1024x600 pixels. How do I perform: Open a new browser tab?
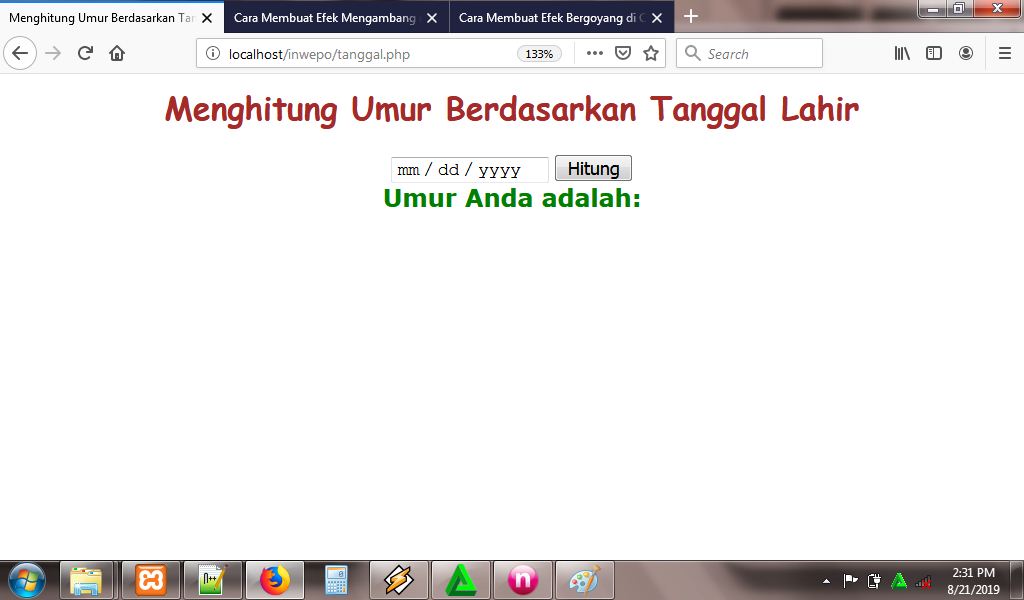(691, 17)
